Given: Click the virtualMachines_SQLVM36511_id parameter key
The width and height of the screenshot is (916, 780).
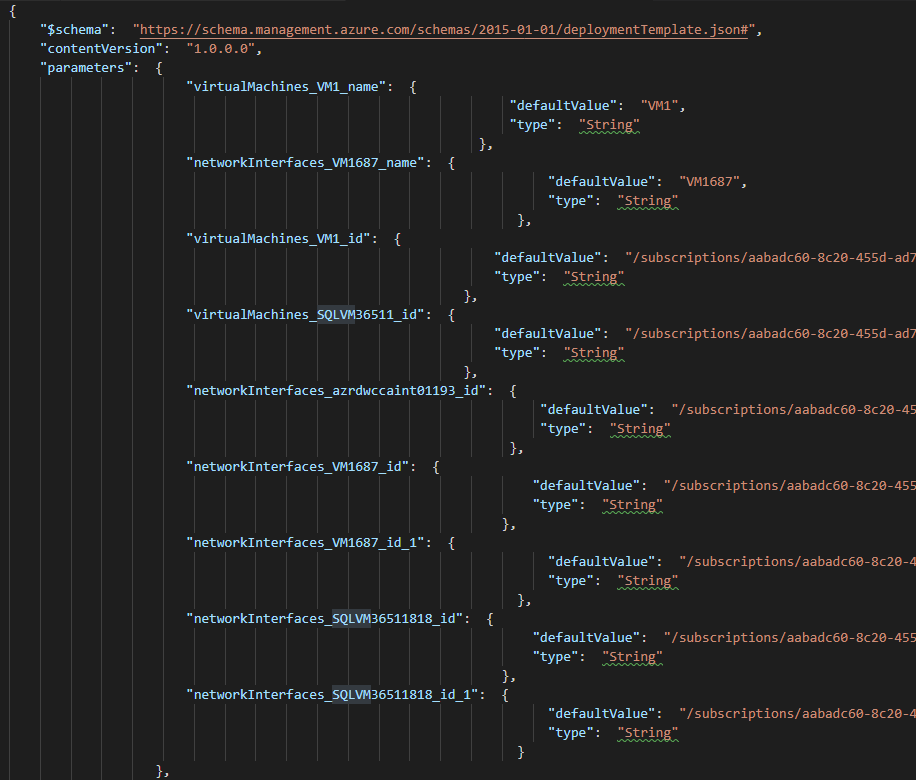Looking at the screenshot, I should coord(308,315).
